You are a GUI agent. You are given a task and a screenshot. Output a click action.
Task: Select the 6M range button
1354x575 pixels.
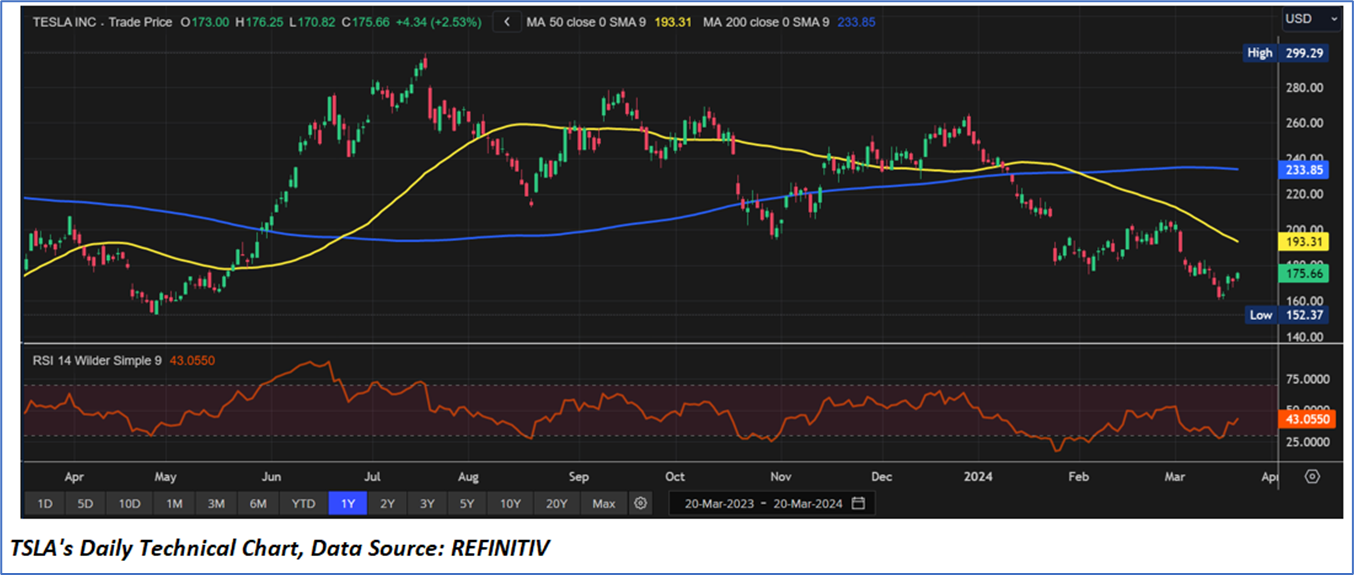(x=258, y=503)
